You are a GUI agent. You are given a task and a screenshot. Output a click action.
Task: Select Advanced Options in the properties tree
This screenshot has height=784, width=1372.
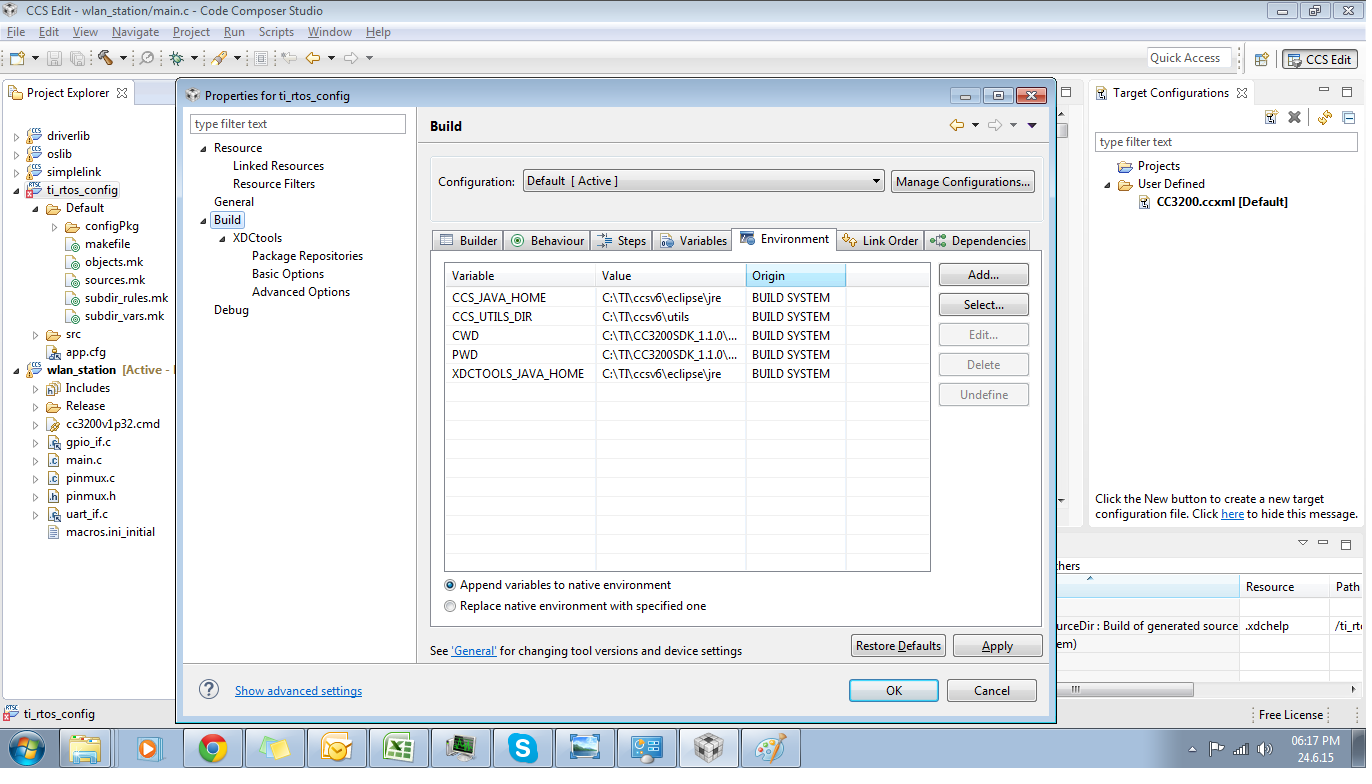pos(301,292)
